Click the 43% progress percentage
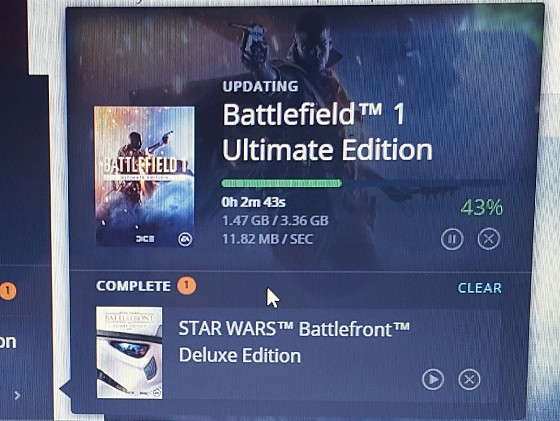 [481, 208]
